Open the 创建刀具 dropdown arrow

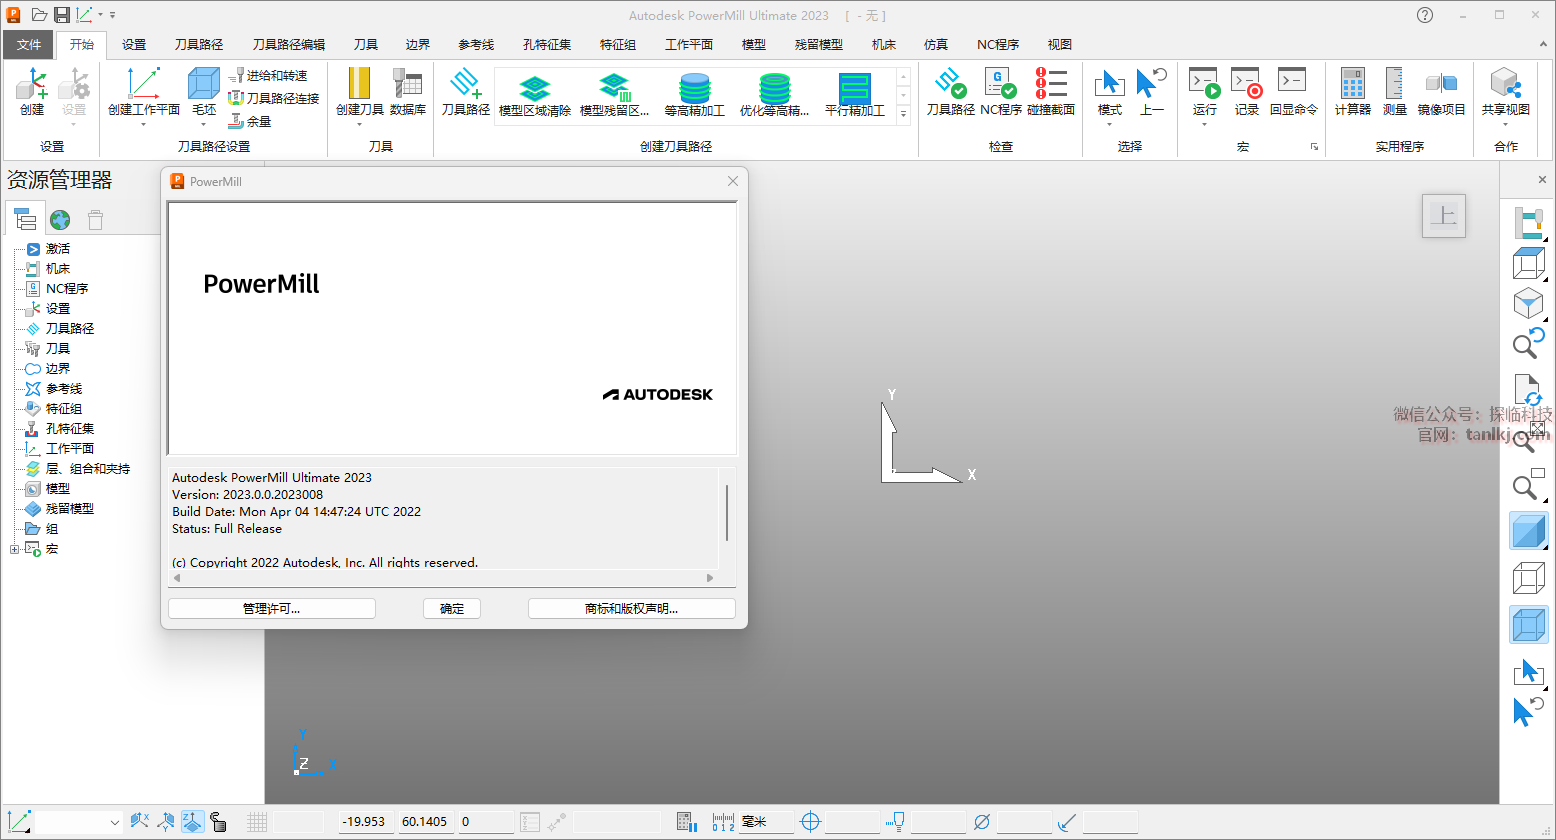click(x=359, y=125)
